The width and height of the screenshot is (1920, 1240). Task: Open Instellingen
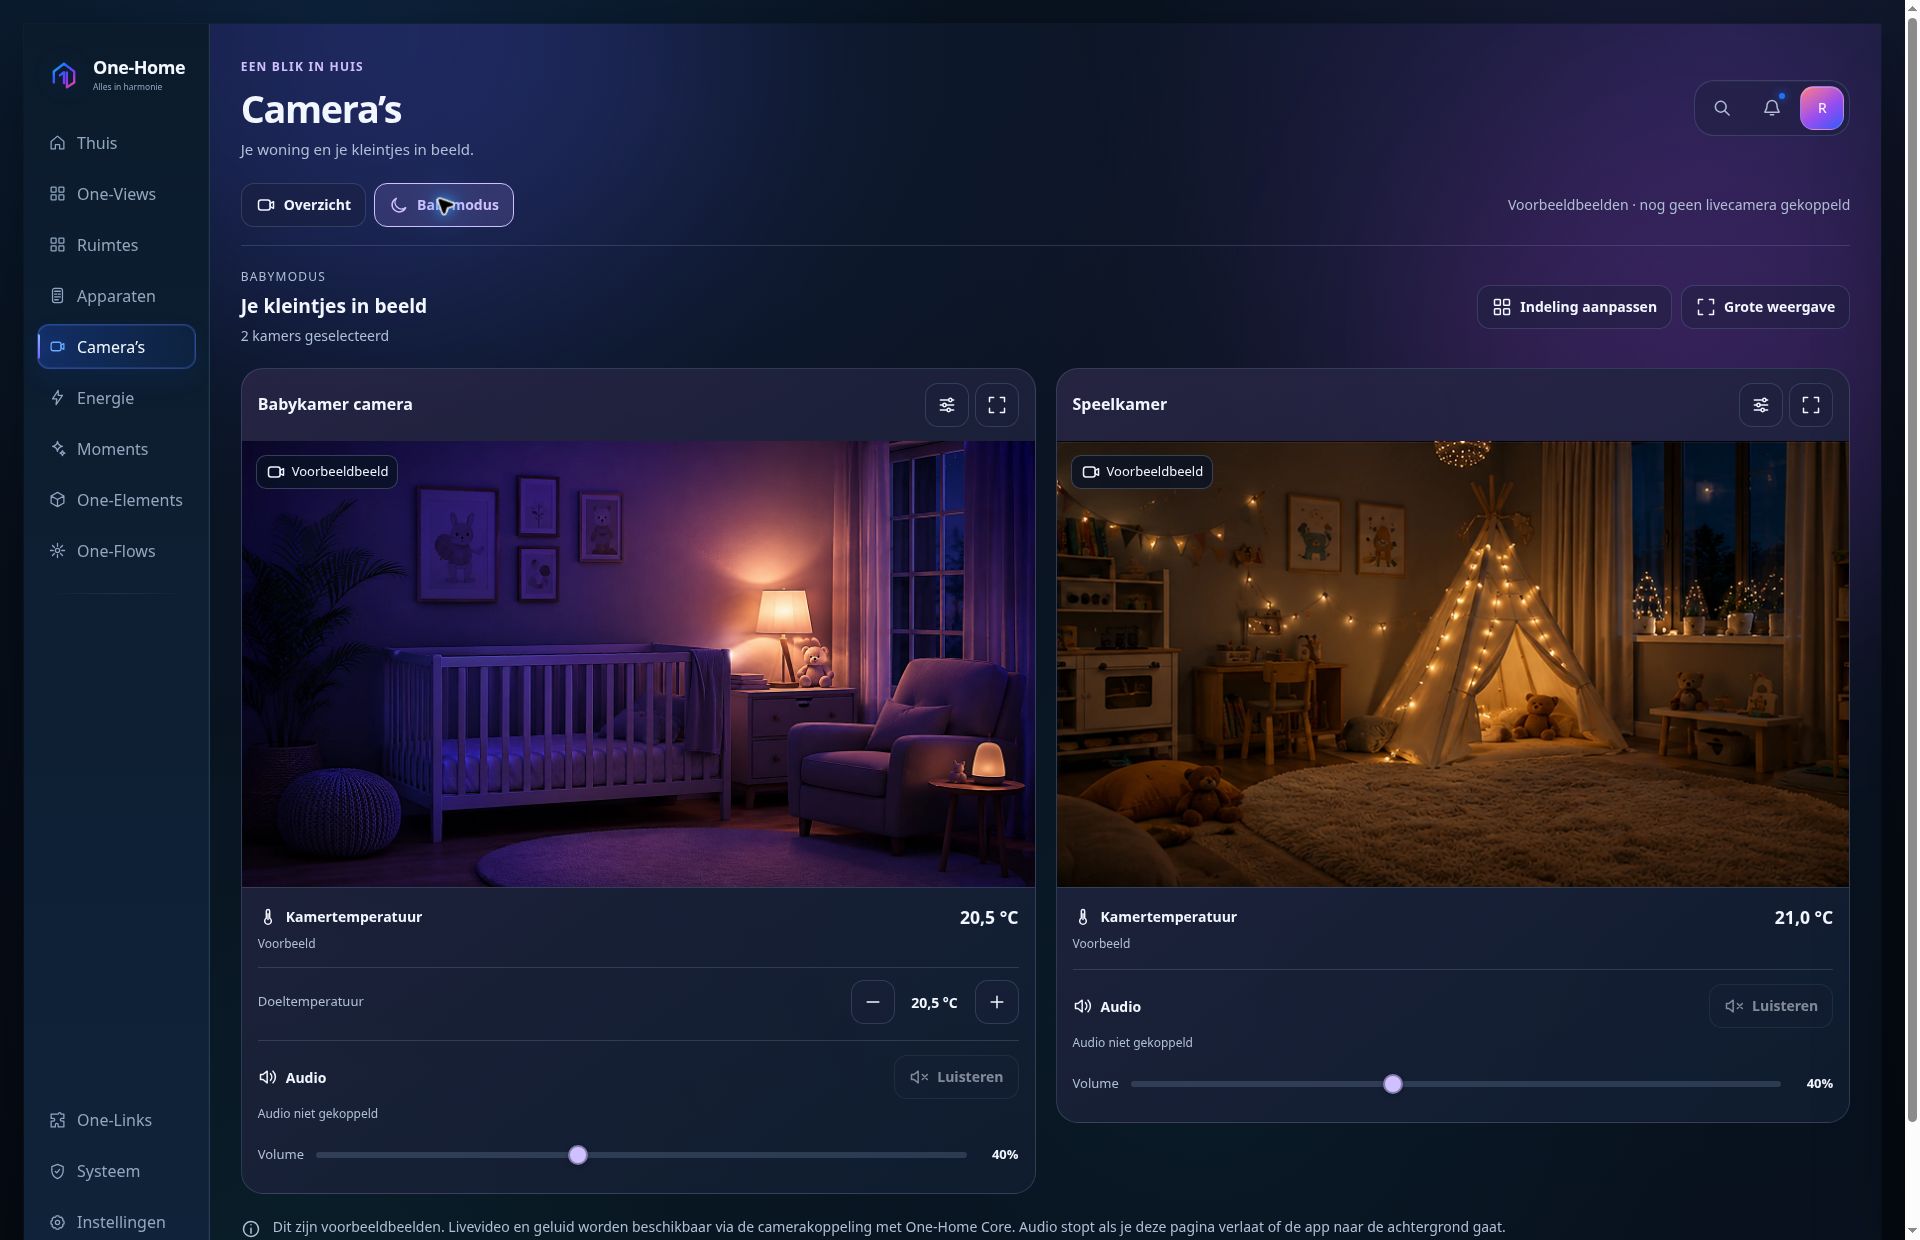pyautogui.click(x=116, y=1222)
